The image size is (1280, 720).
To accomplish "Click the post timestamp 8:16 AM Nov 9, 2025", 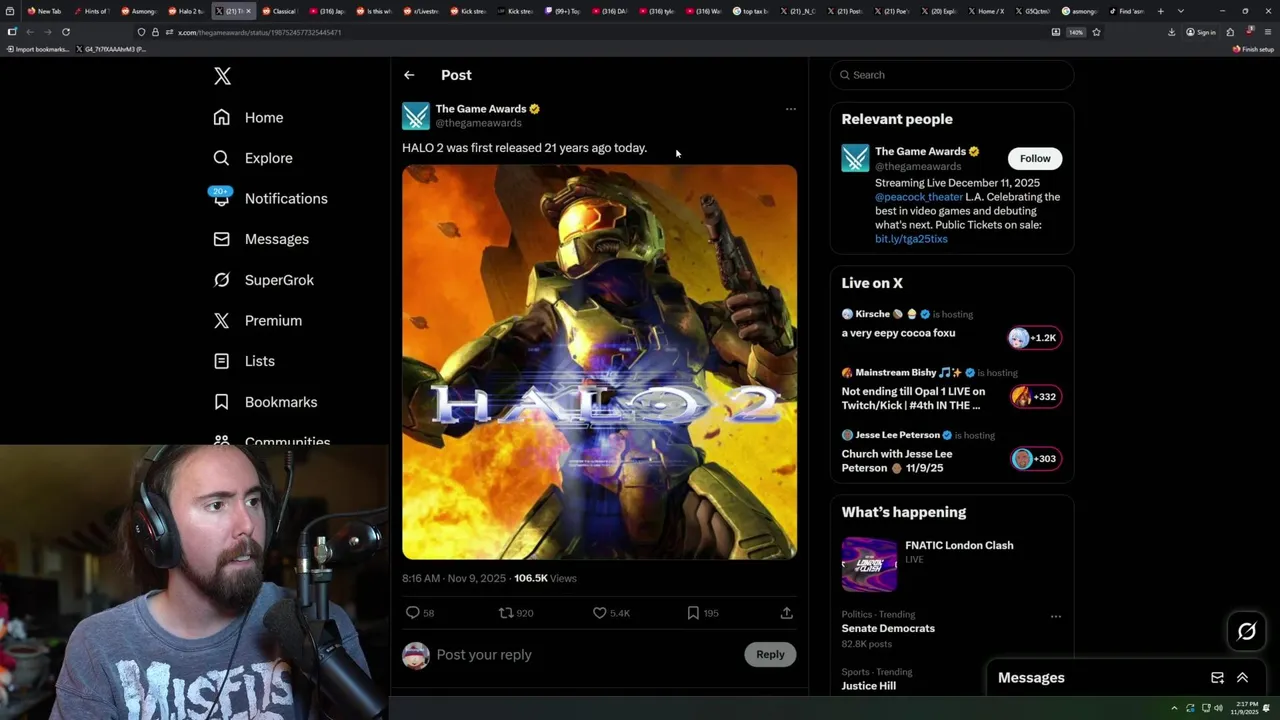I will point(454,578).
